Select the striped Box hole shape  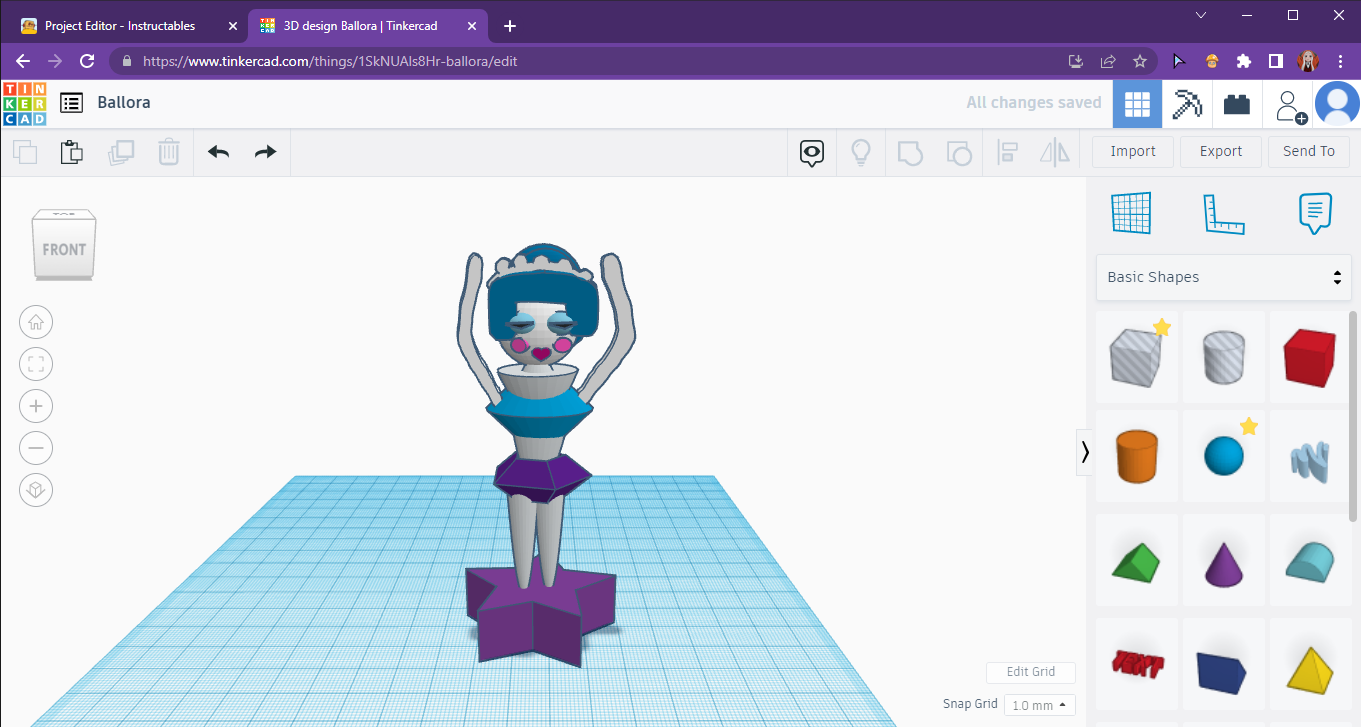click(x=1137, y=355)
